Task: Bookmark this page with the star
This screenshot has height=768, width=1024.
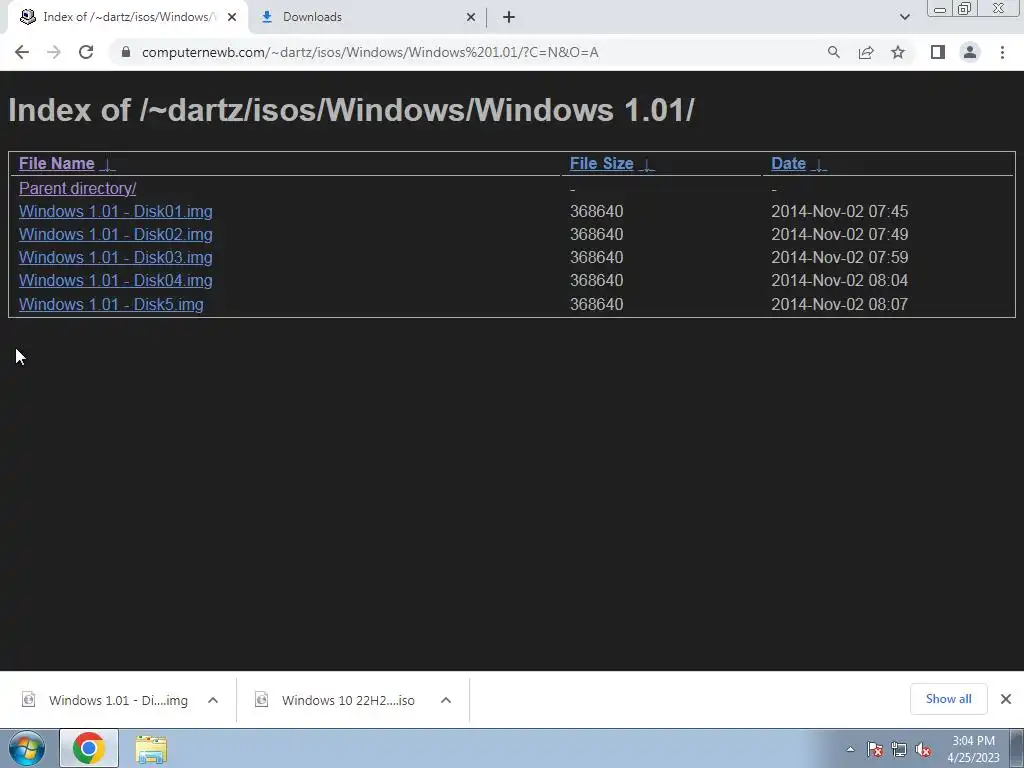Action: (x=898, y=52)
